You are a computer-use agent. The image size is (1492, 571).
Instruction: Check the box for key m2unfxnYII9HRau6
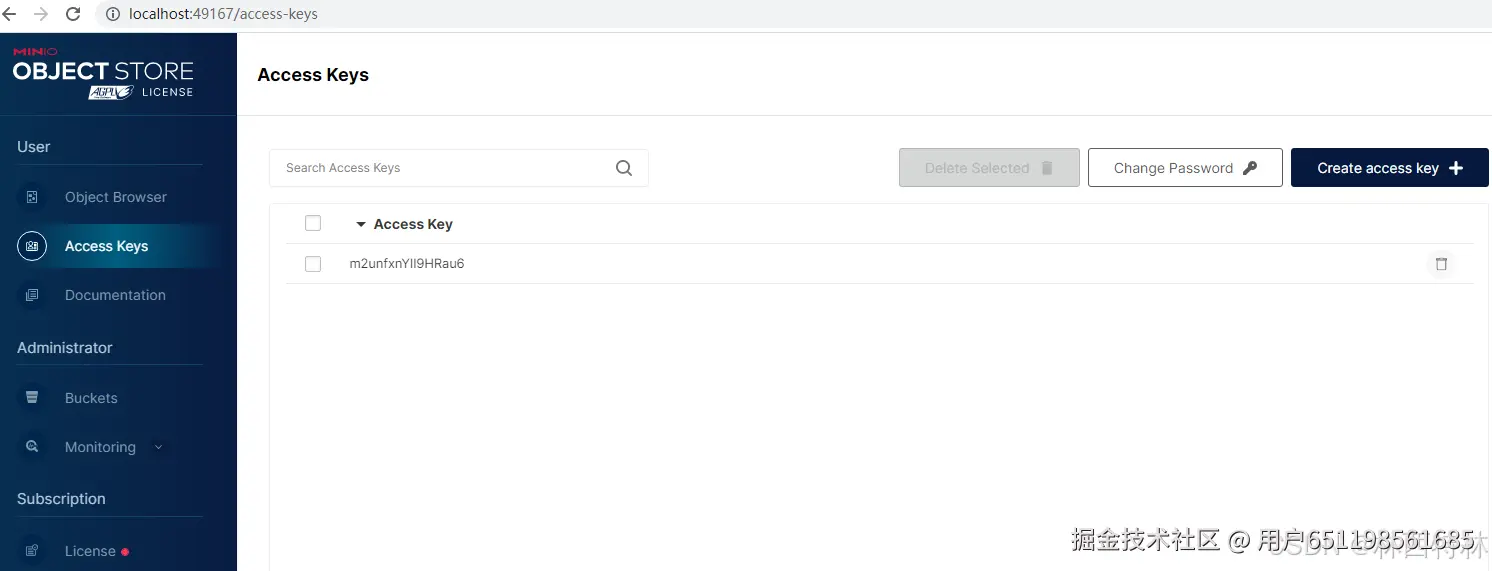coord(313,264)
